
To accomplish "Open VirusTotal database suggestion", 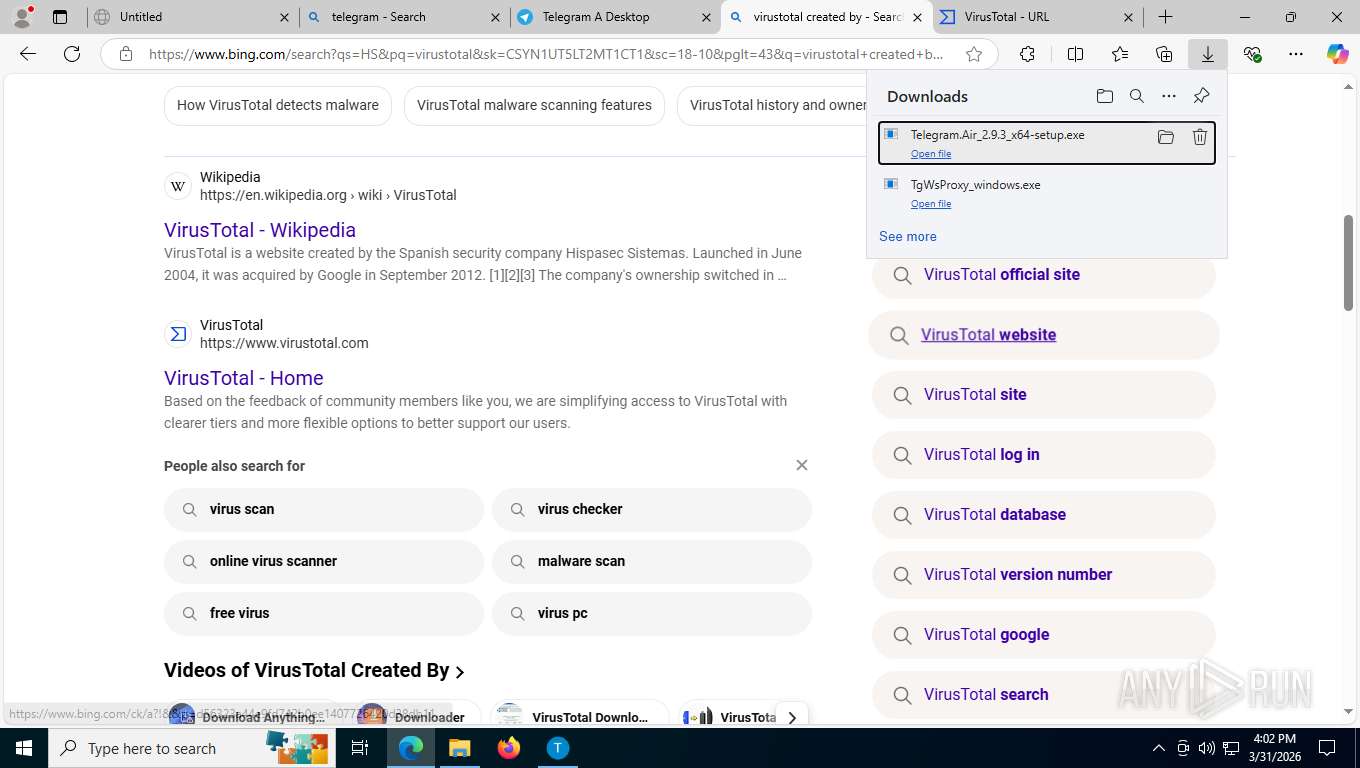I will (x=1044, y=515).
